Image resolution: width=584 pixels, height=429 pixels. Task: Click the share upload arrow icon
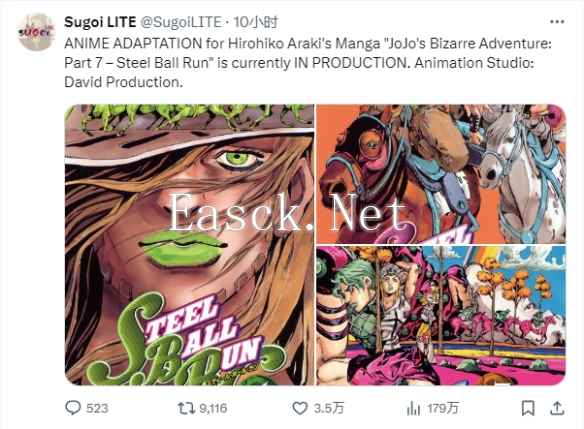point(557,408)
